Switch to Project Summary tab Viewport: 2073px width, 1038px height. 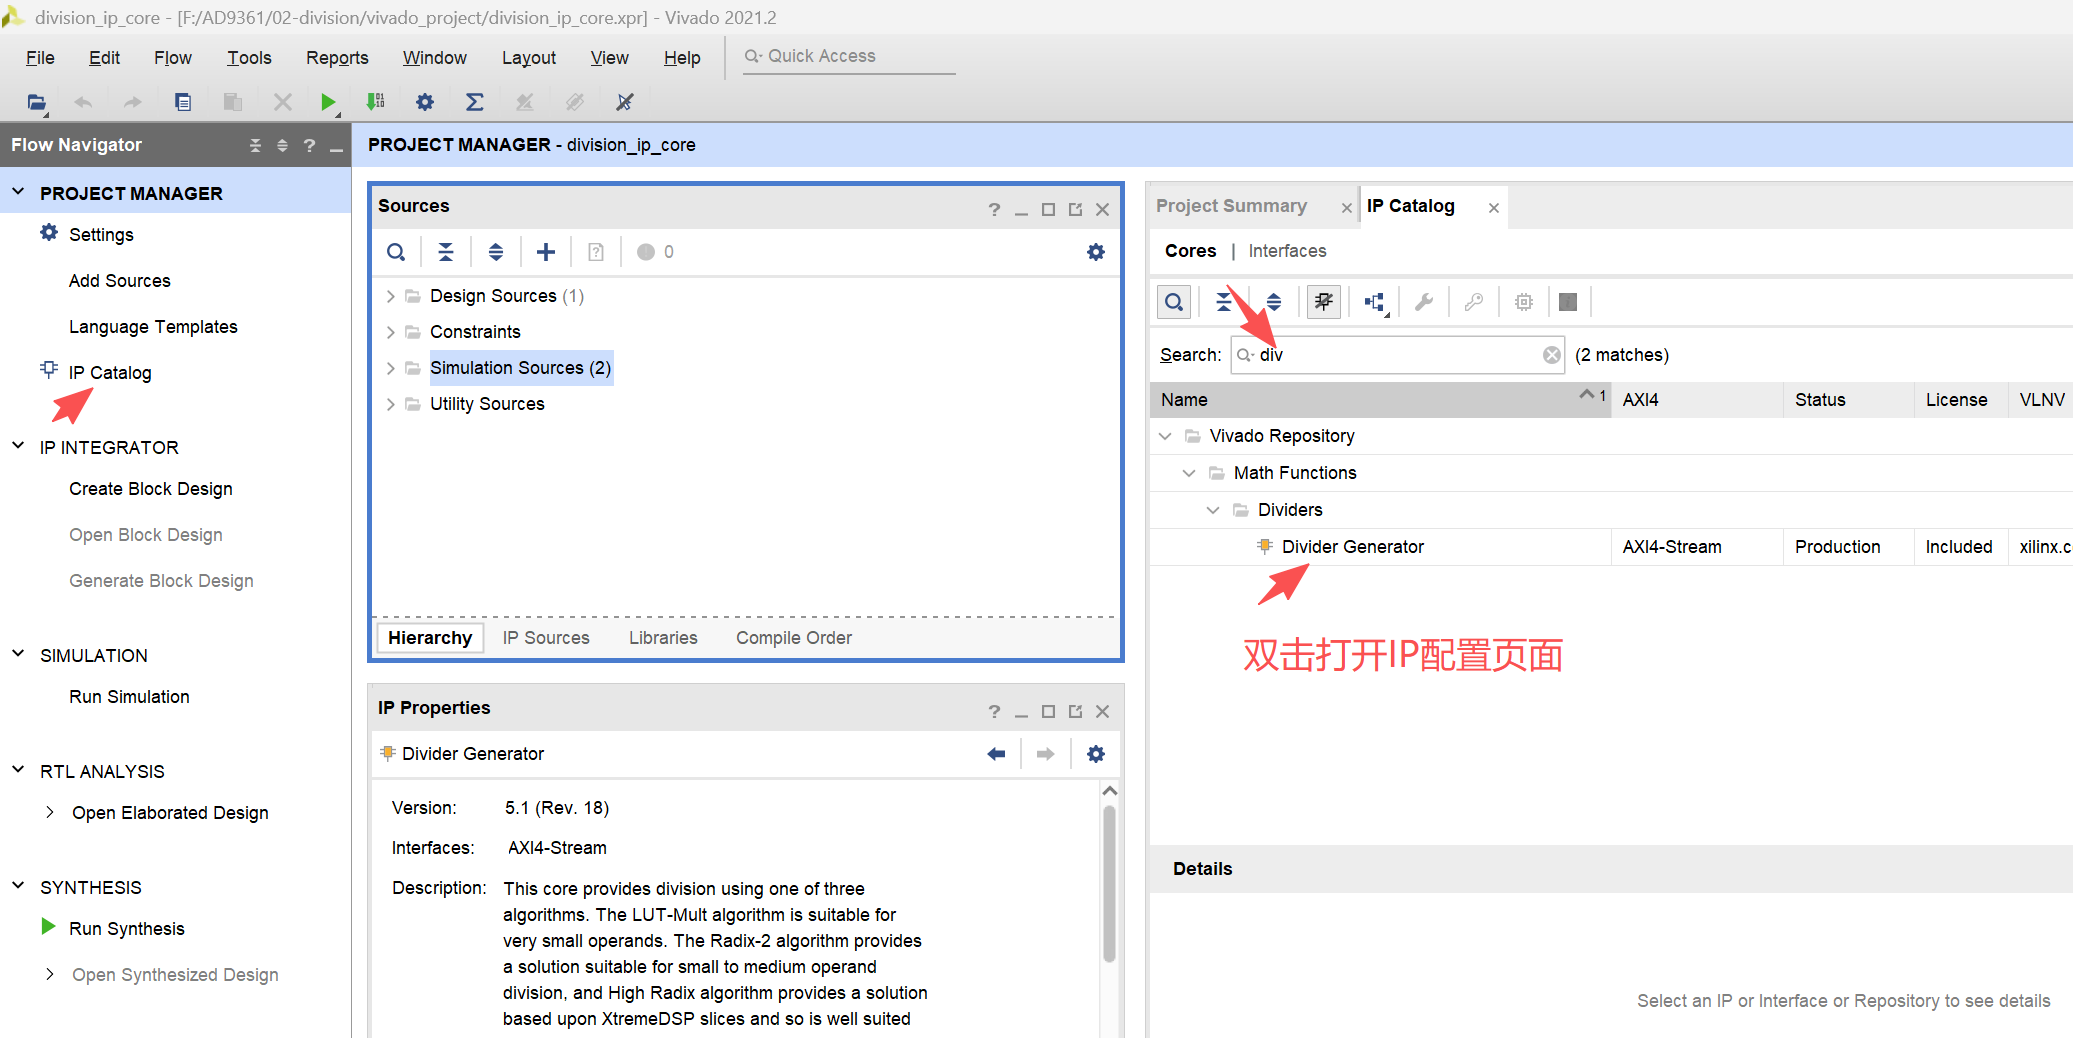click(1231, 206)
